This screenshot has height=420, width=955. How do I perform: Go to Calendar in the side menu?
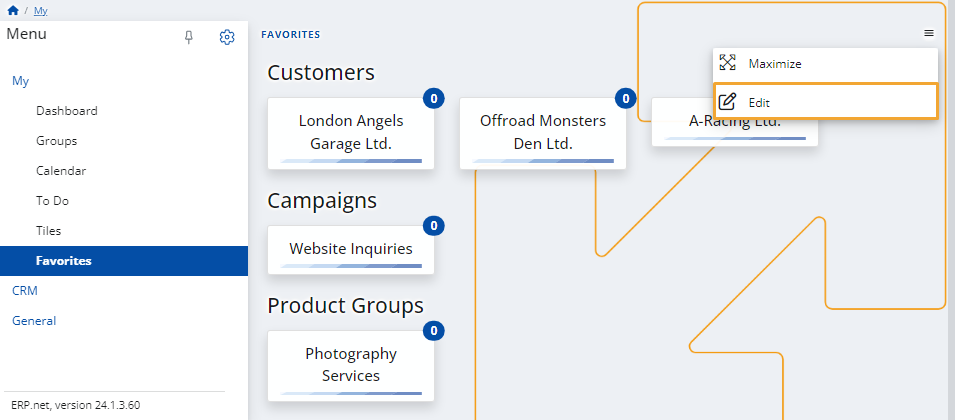(x=61, y=171)
